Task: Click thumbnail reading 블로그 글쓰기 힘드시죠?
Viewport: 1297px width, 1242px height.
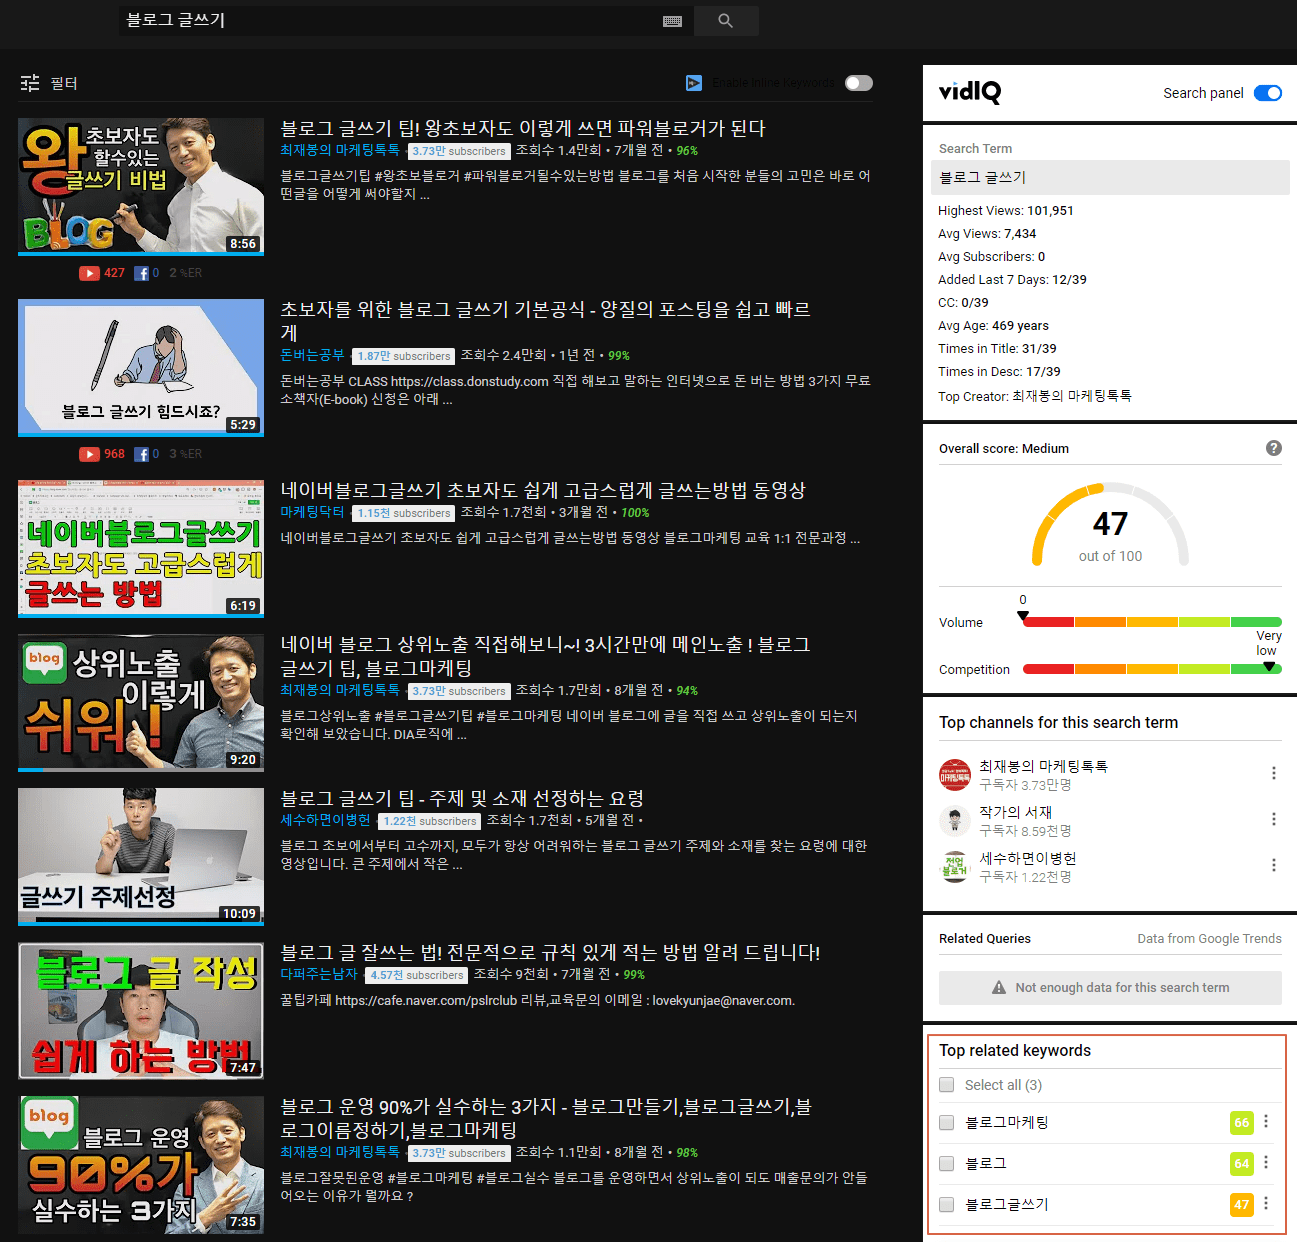Action: click(x=141, y=367)
